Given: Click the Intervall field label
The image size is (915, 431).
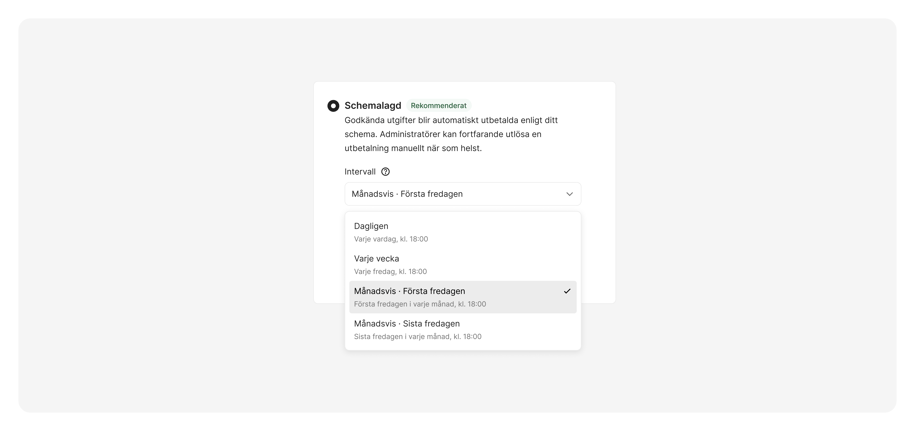Looking at the screenshot, I should pos(360,172).
